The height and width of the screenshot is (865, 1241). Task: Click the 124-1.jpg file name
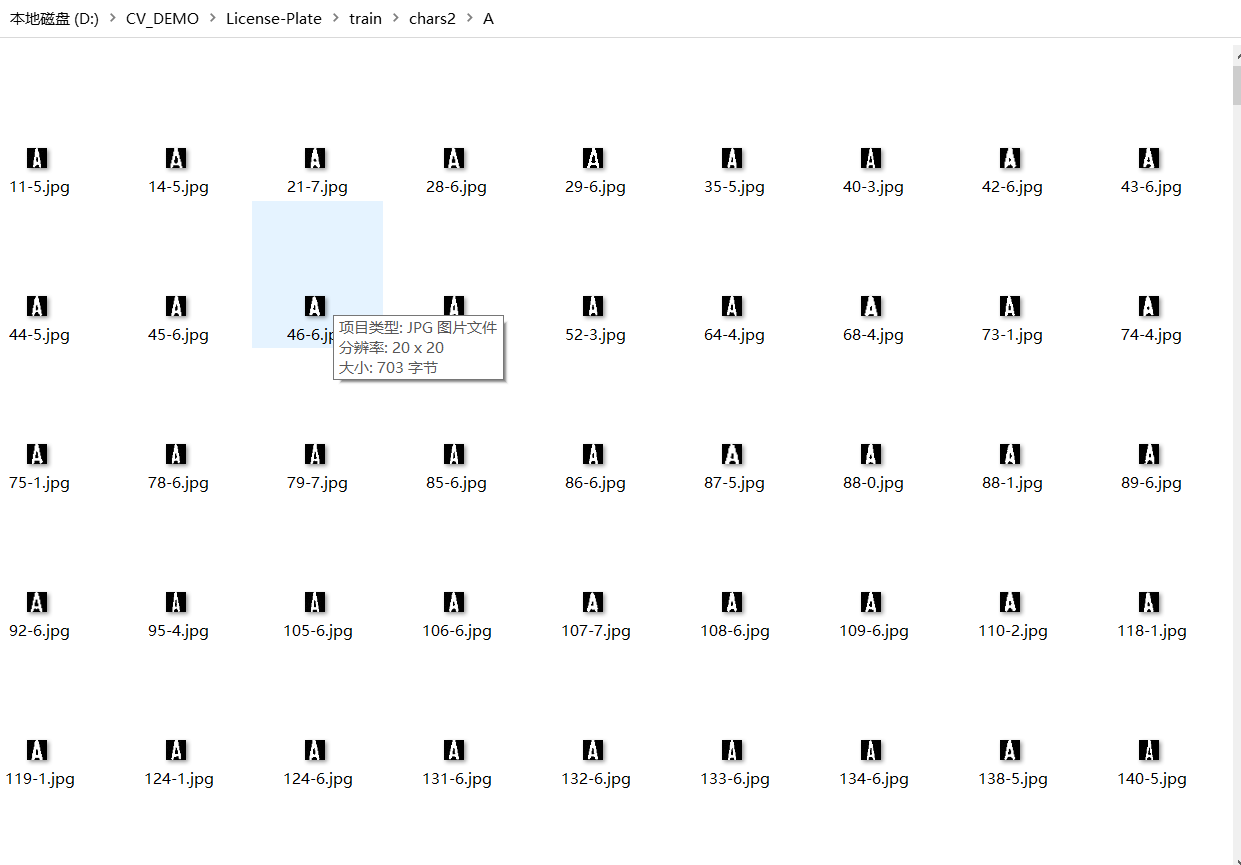pyautogui.click(x=179, y=779)
